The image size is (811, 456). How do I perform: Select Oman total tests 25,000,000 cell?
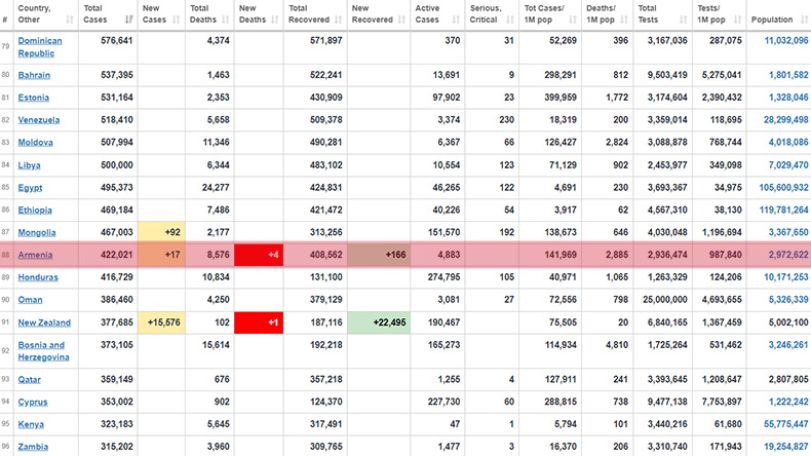tap(663, 300)
